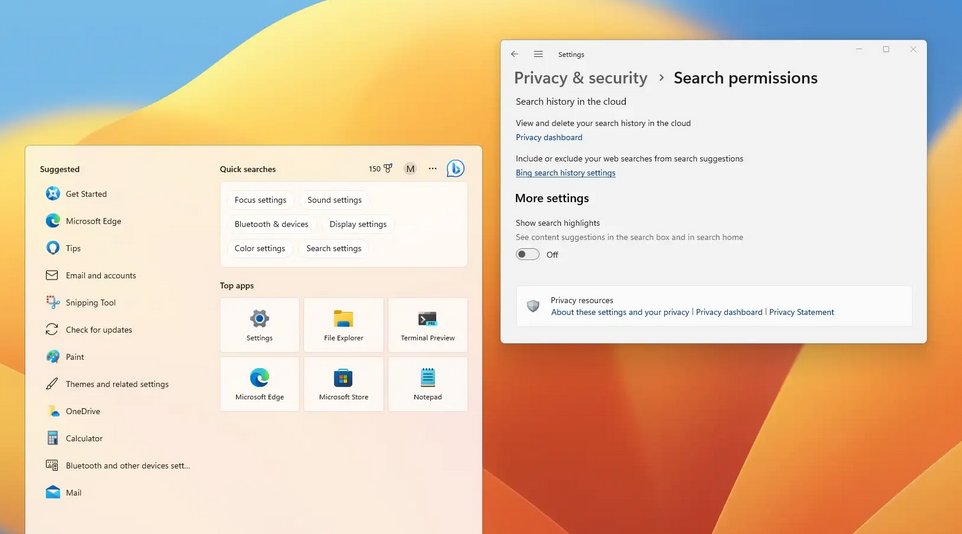Navigate to Privacy & security breadcrumb

point(580,78)
